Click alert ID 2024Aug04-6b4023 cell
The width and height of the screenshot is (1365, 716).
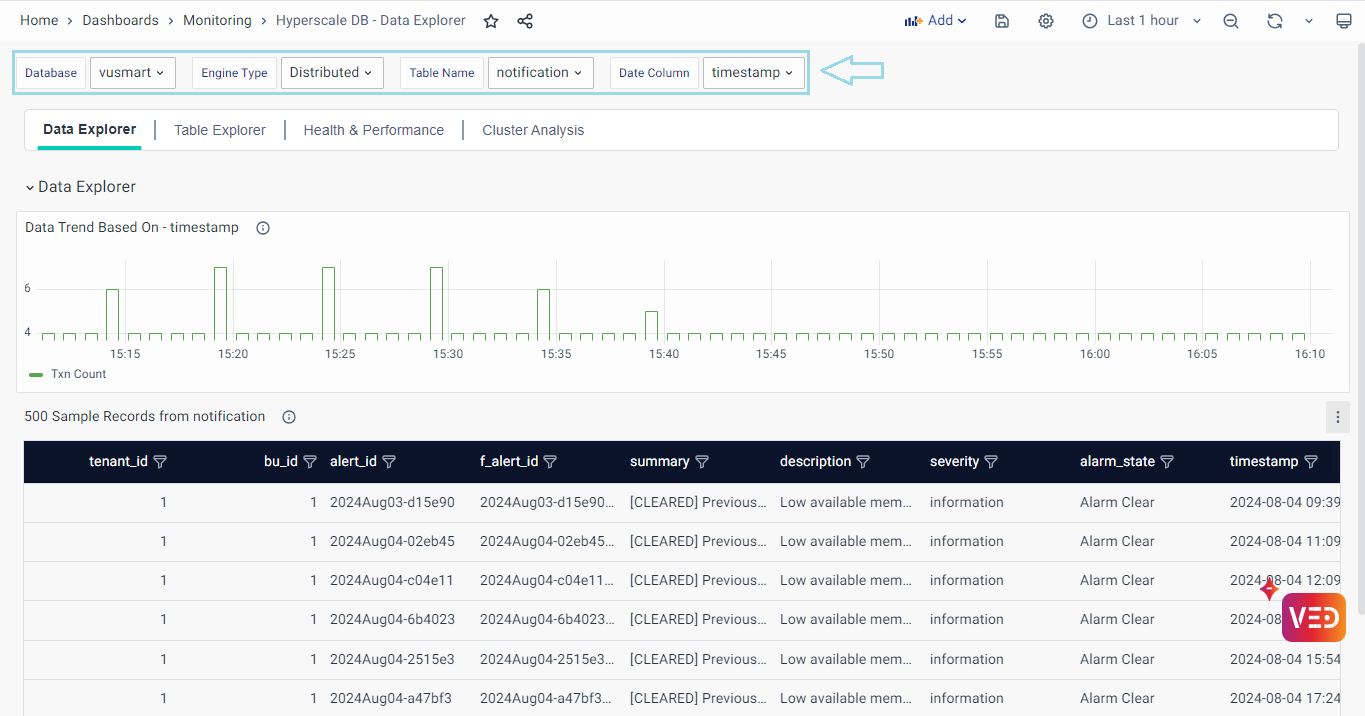[392, 619]
